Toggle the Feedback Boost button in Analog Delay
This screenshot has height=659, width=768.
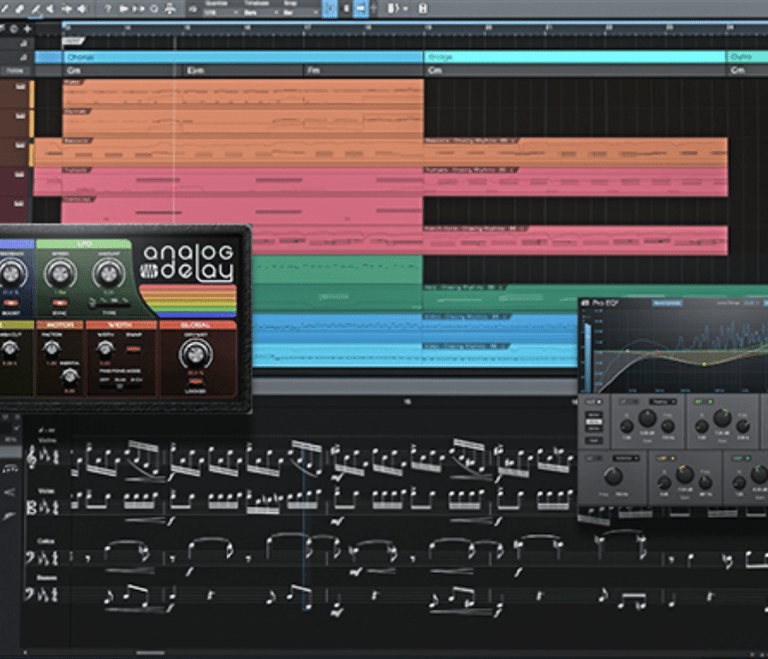(x=11, y=303)
